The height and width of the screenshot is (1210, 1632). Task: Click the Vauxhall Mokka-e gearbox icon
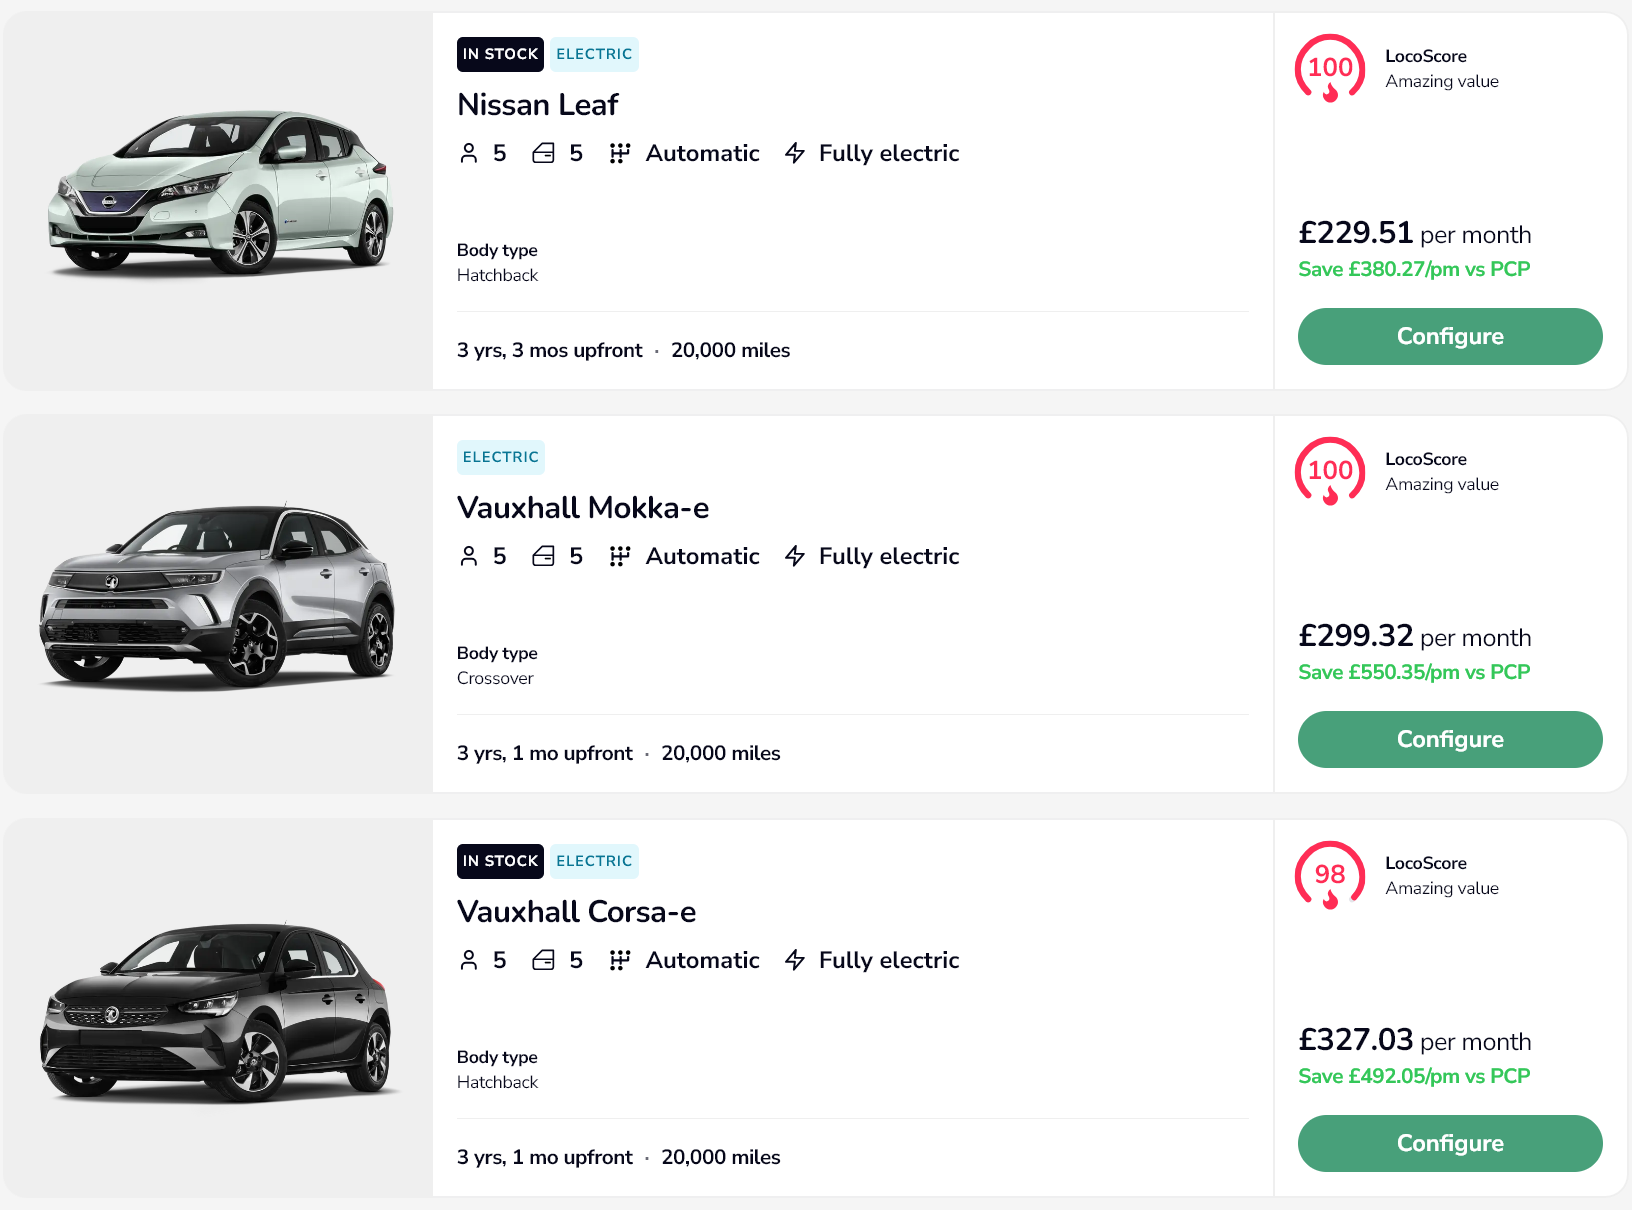[620, 556]
